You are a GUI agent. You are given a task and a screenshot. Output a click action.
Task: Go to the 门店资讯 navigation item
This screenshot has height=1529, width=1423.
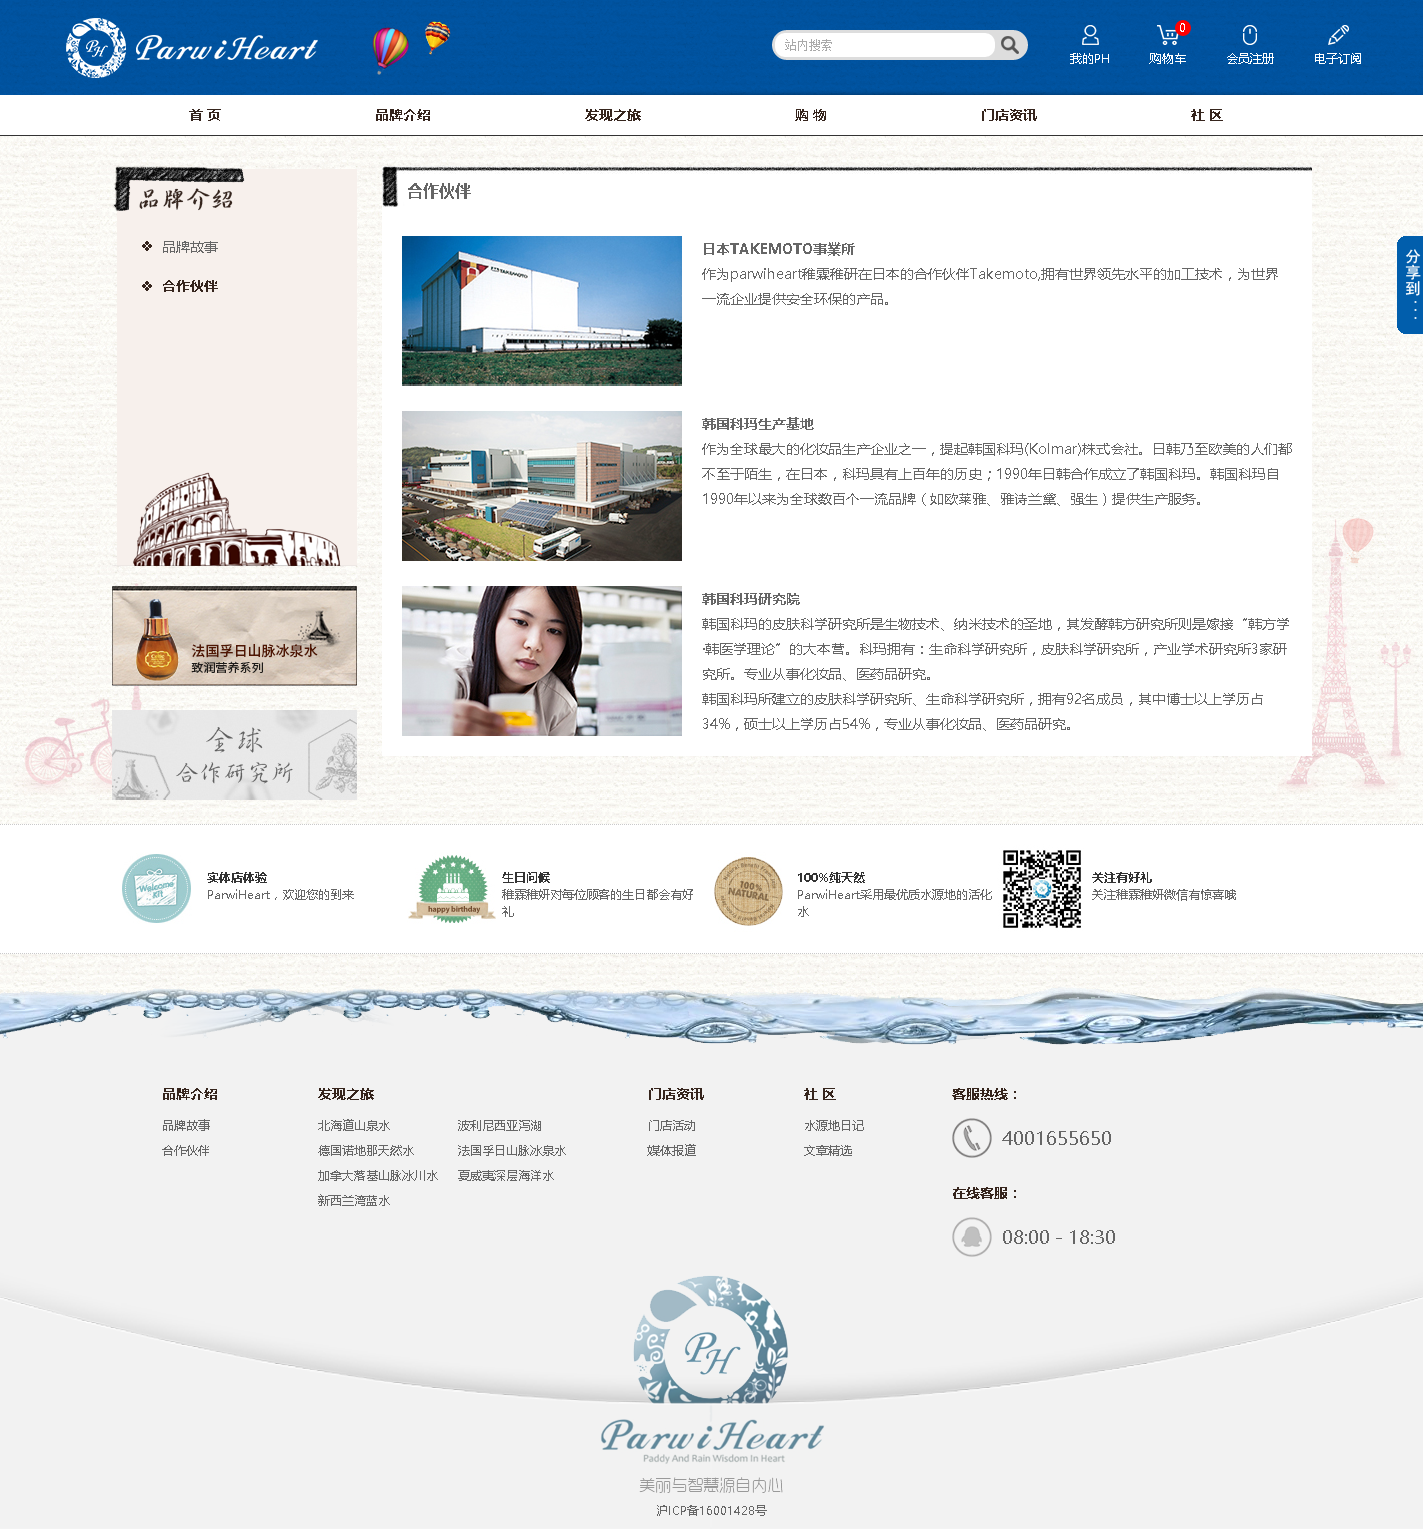(1008, 115)
